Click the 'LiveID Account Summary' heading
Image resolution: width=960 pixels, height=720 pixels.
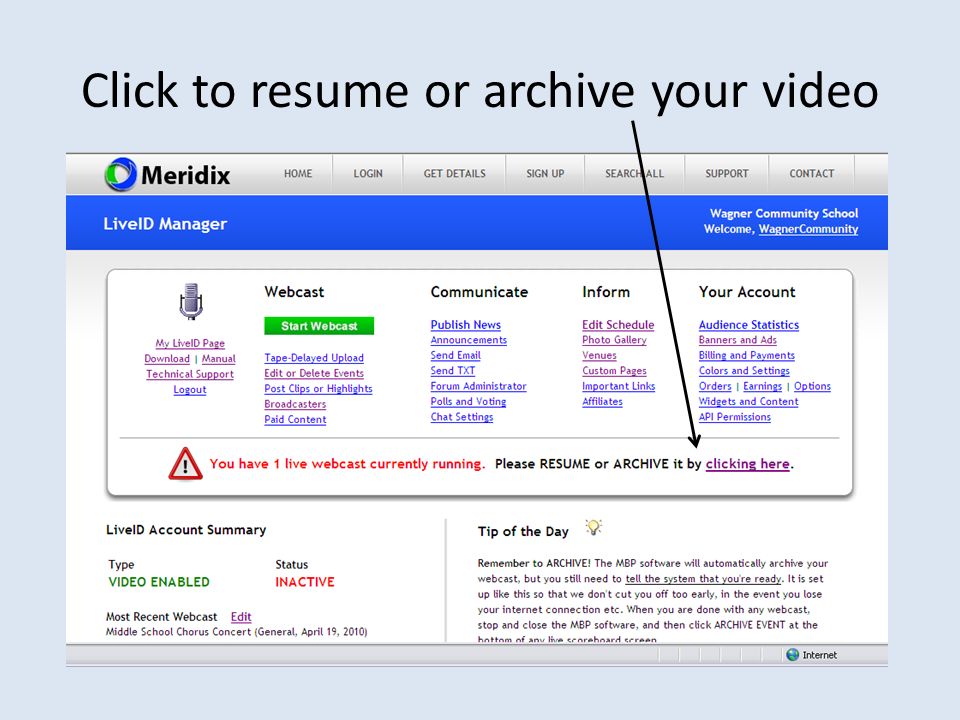[186, 530]
